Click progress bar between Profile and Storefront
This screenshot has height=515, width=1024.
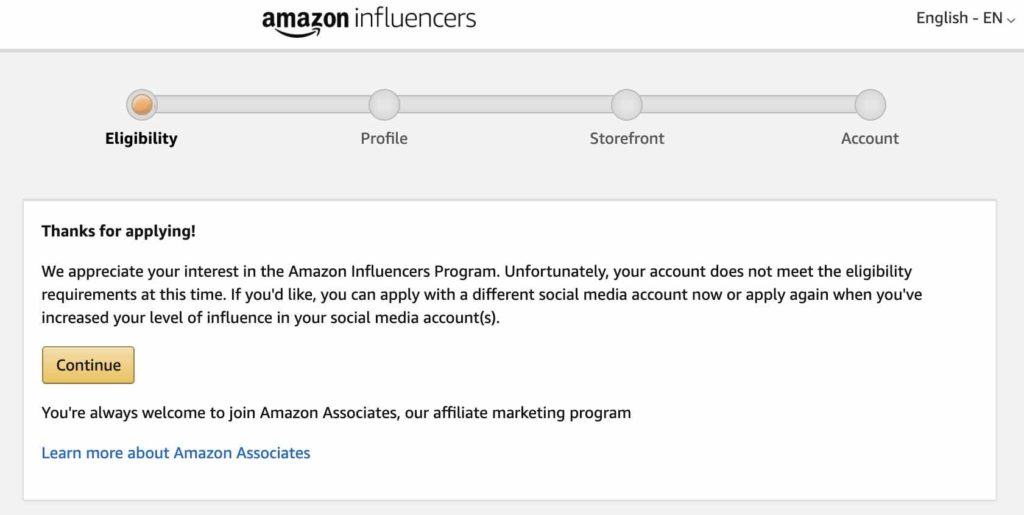(x=505, y=104)
